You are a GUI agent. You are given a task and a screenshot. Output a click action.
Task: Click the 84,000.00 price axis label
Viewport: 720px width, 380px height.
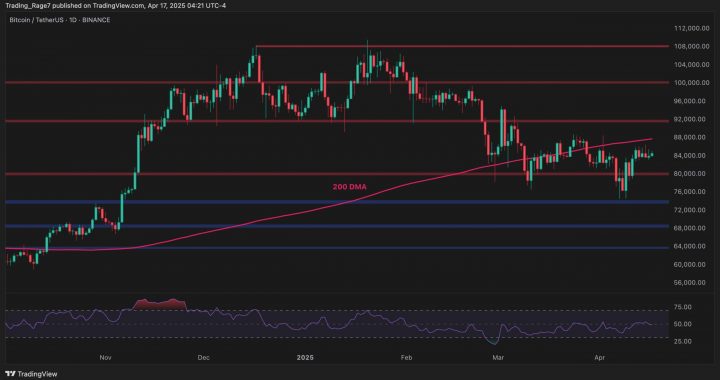(x=691, y=156)
